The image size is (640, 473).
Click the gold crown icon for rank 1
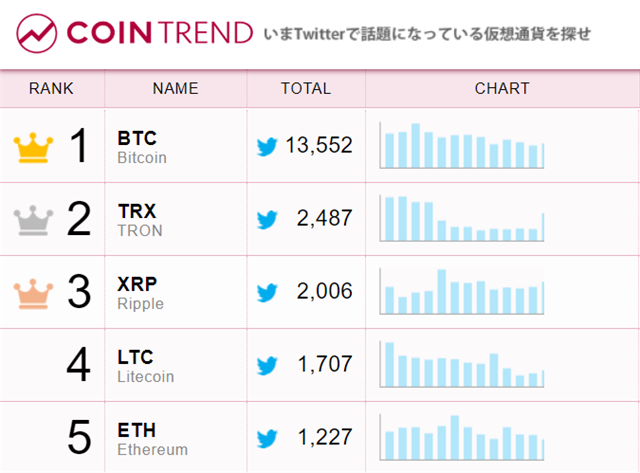pyautogui.click(x=33, y=148)
